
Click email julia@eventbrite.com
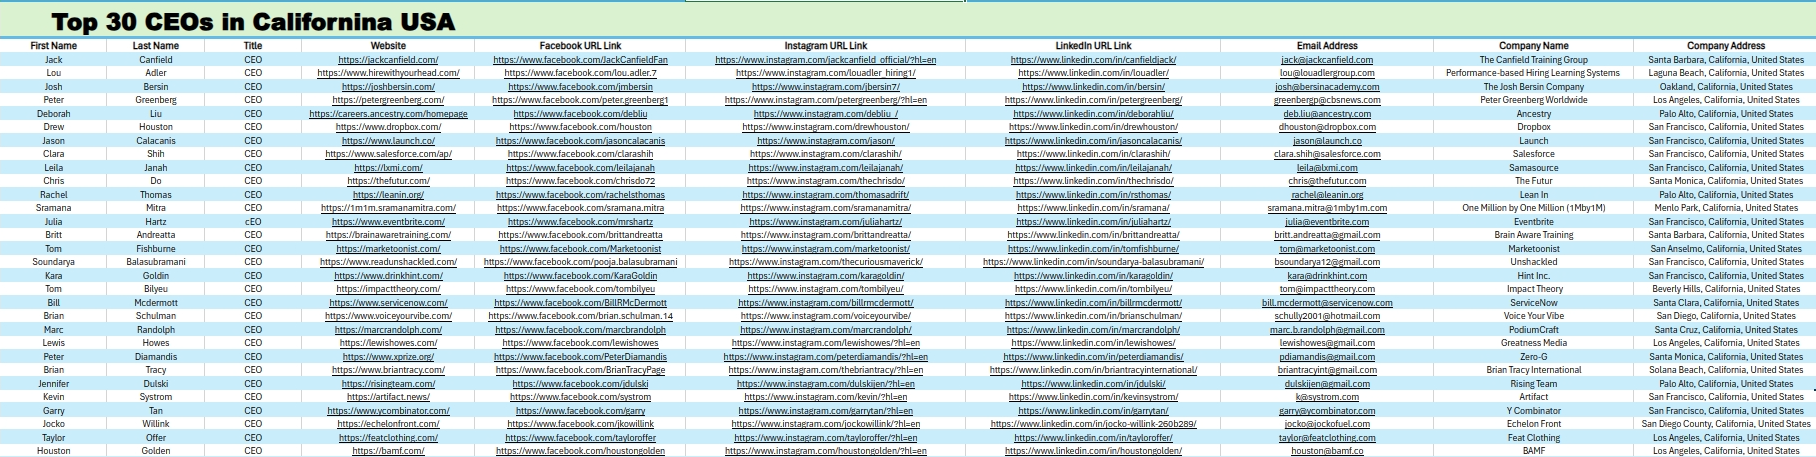(1326, 222)
